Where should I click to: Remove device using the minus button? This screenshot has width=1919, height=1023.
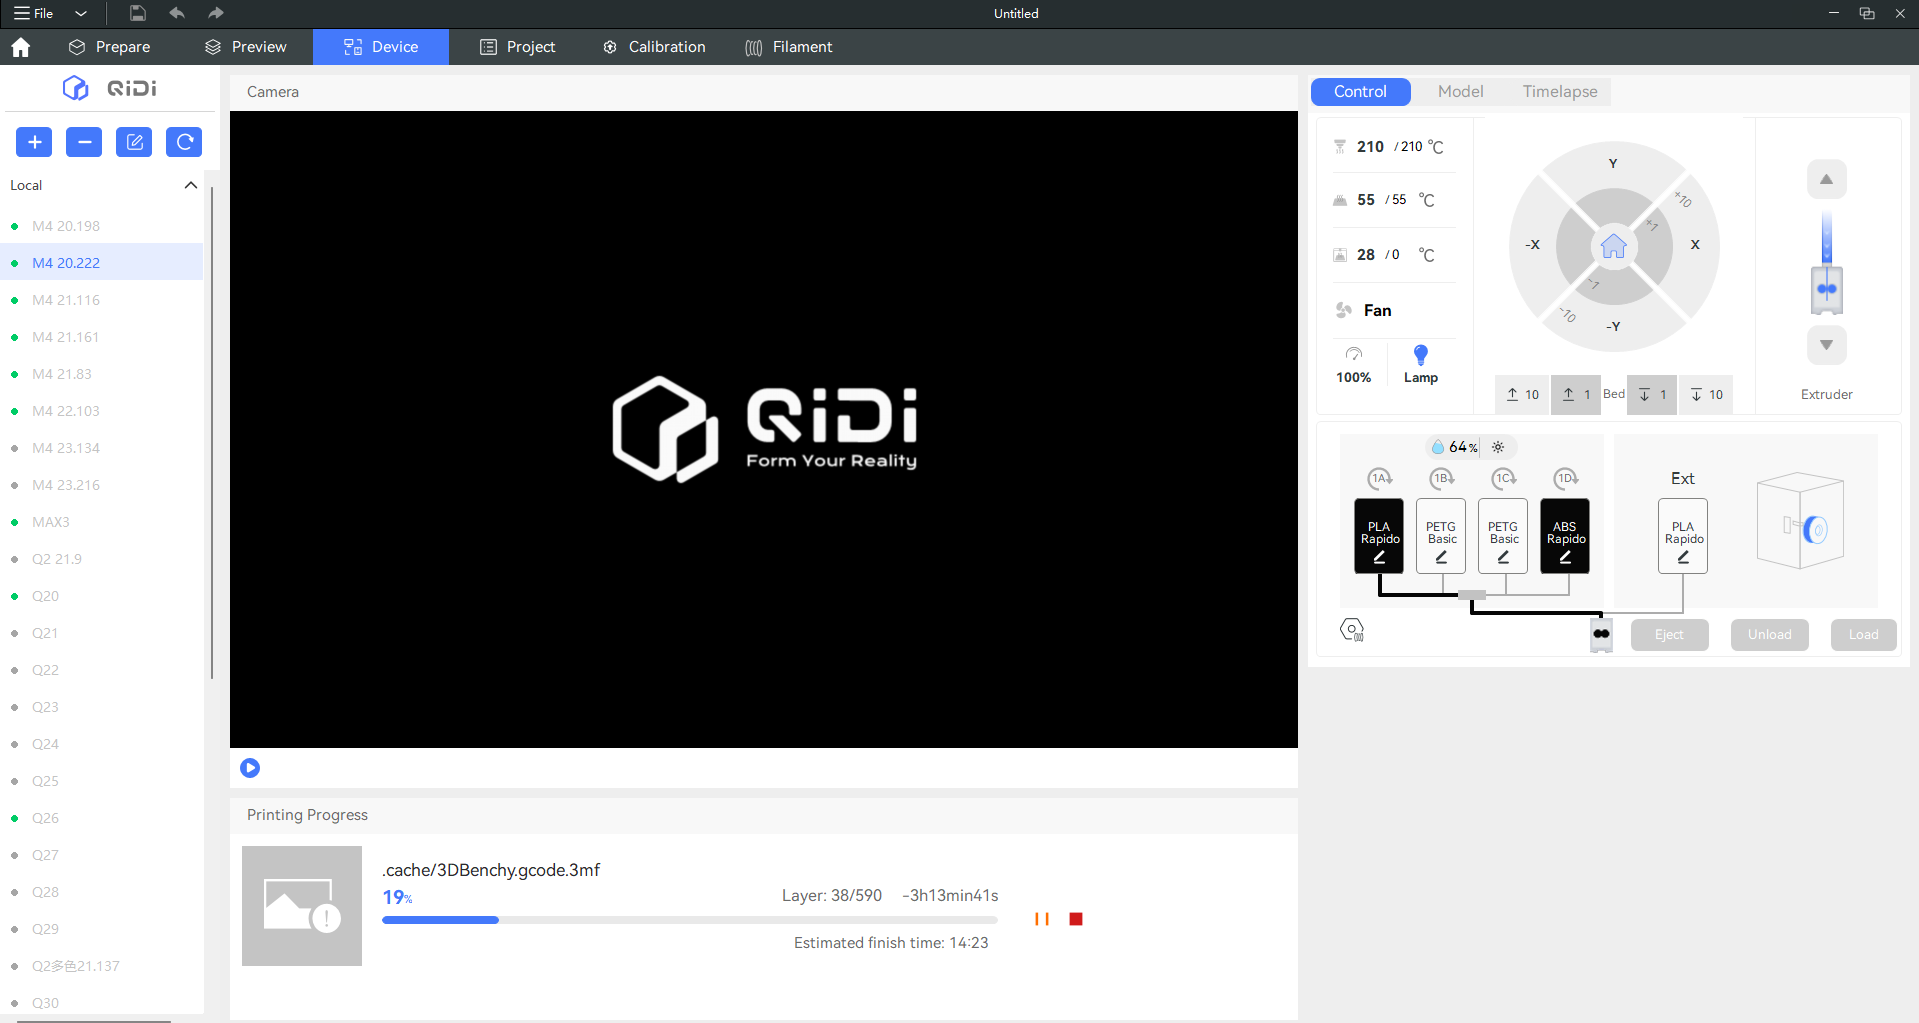(x=84, y=142)
